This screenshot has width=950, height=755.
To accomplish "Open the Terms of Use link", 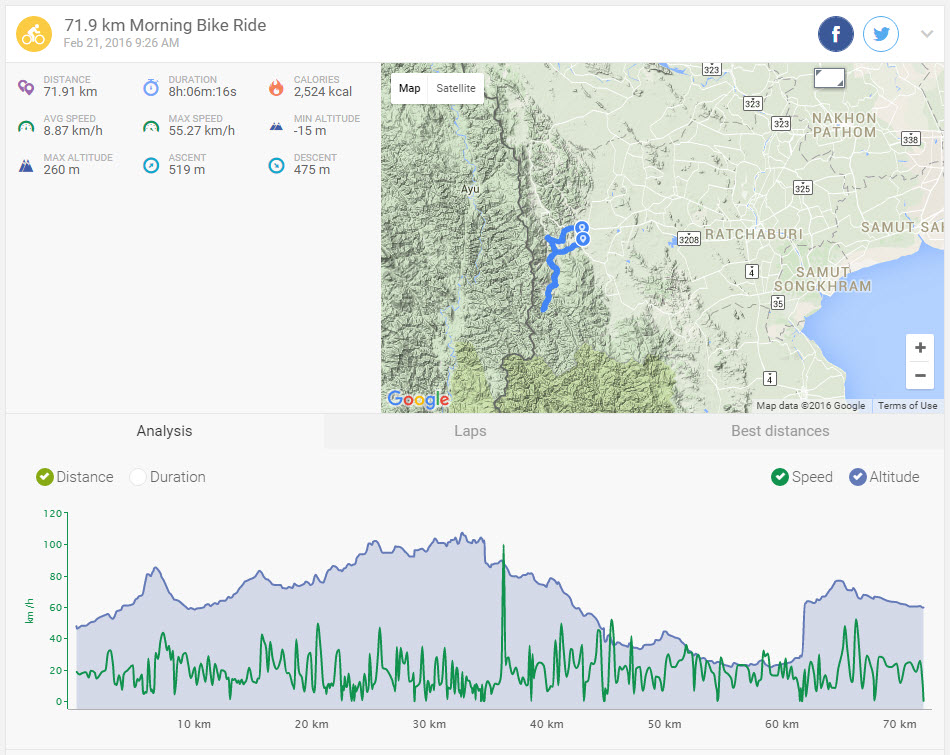I will [x=907, y=406].
